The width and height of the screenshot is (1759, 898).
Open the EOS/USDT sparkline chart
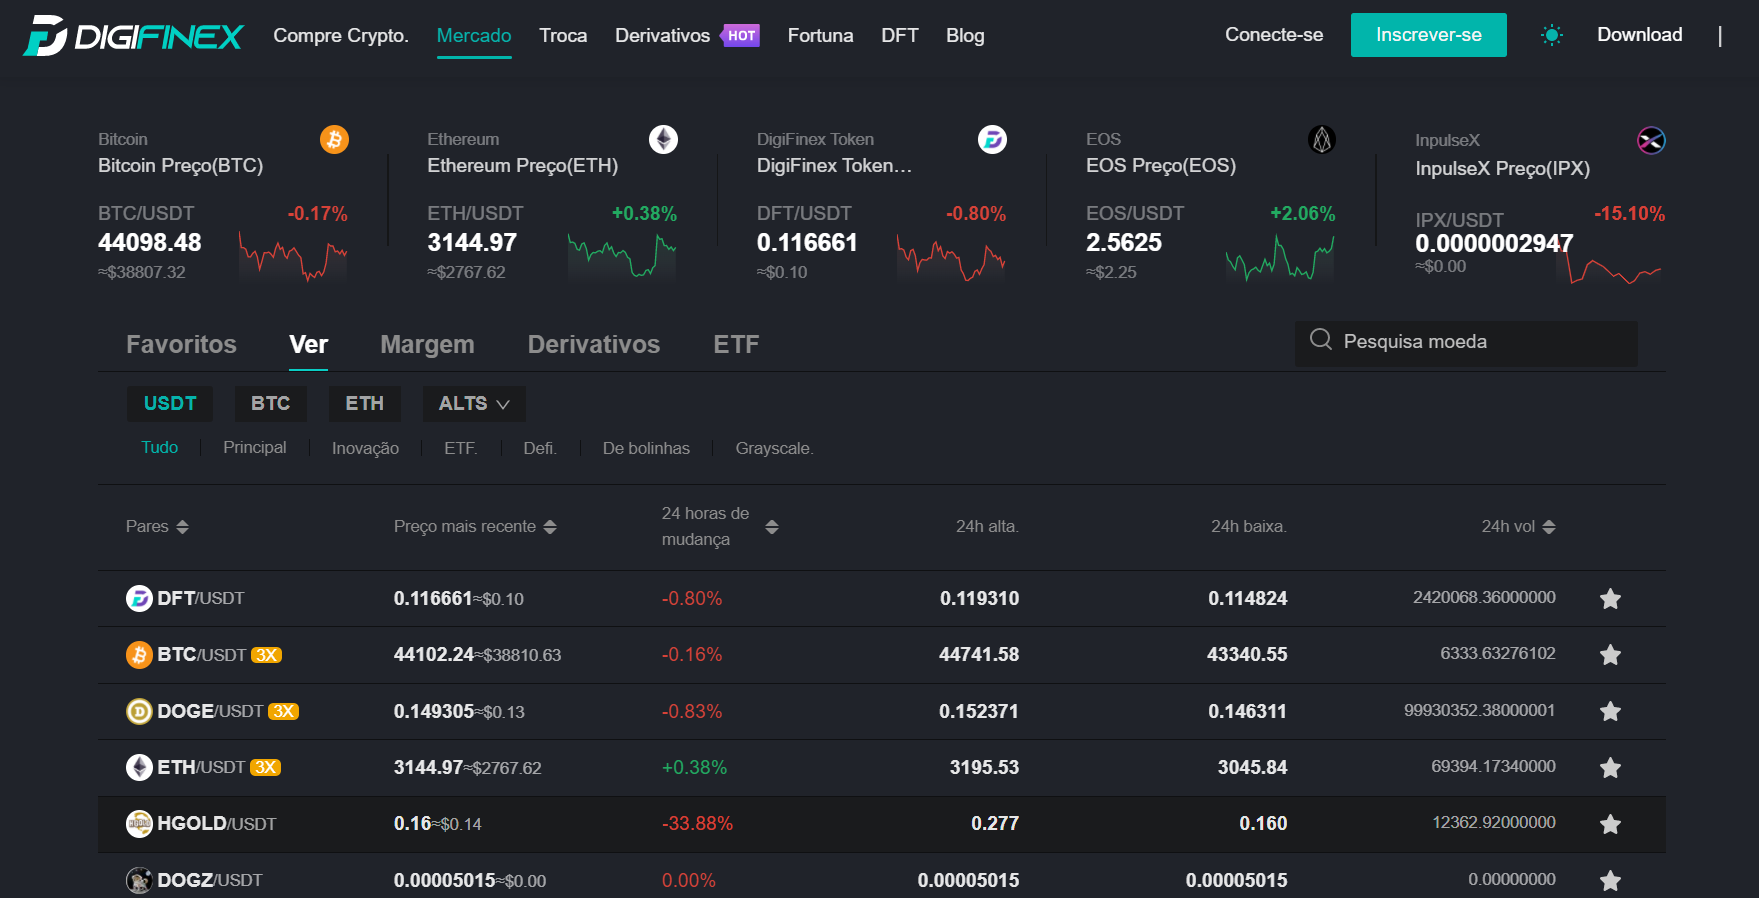[x=1280, y=259]
